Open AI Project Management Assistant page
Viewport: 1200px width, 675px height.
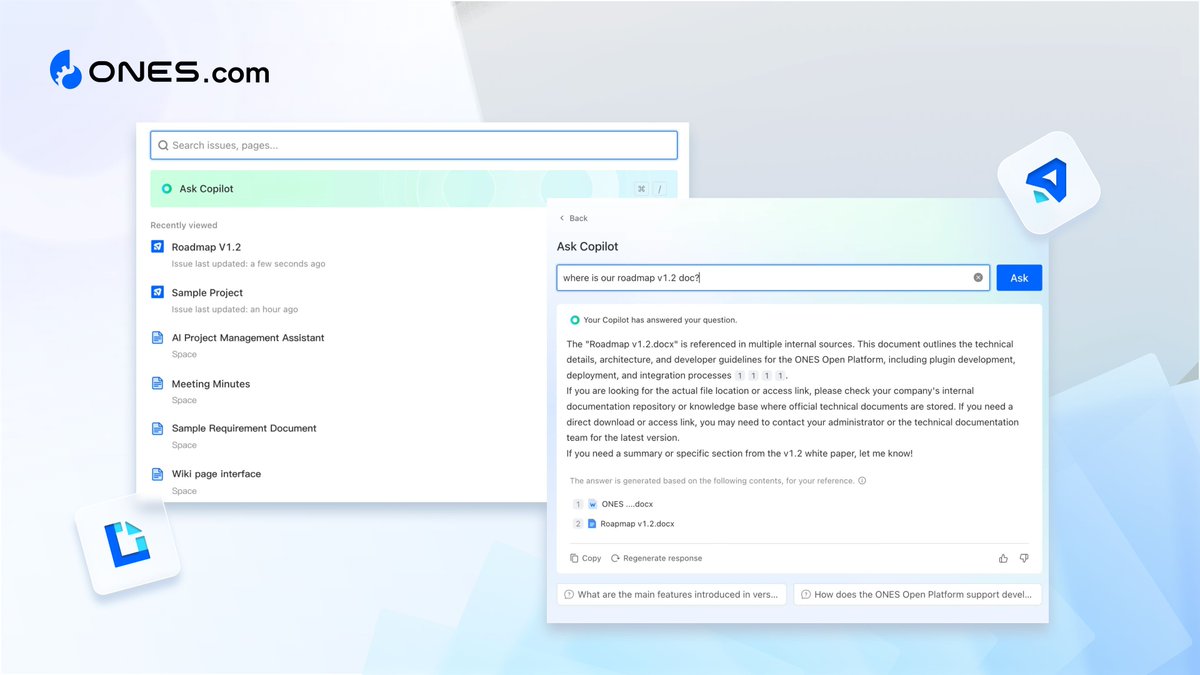click(x=248, y=338)
